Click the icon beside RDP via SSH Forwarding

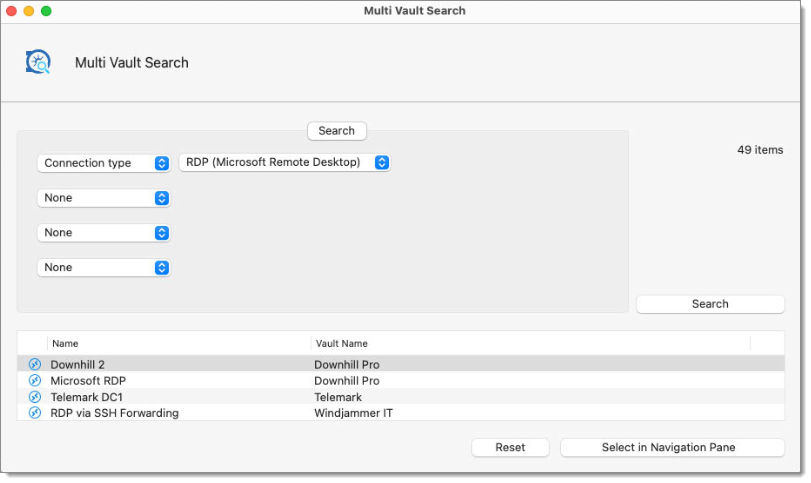point(35,413)
